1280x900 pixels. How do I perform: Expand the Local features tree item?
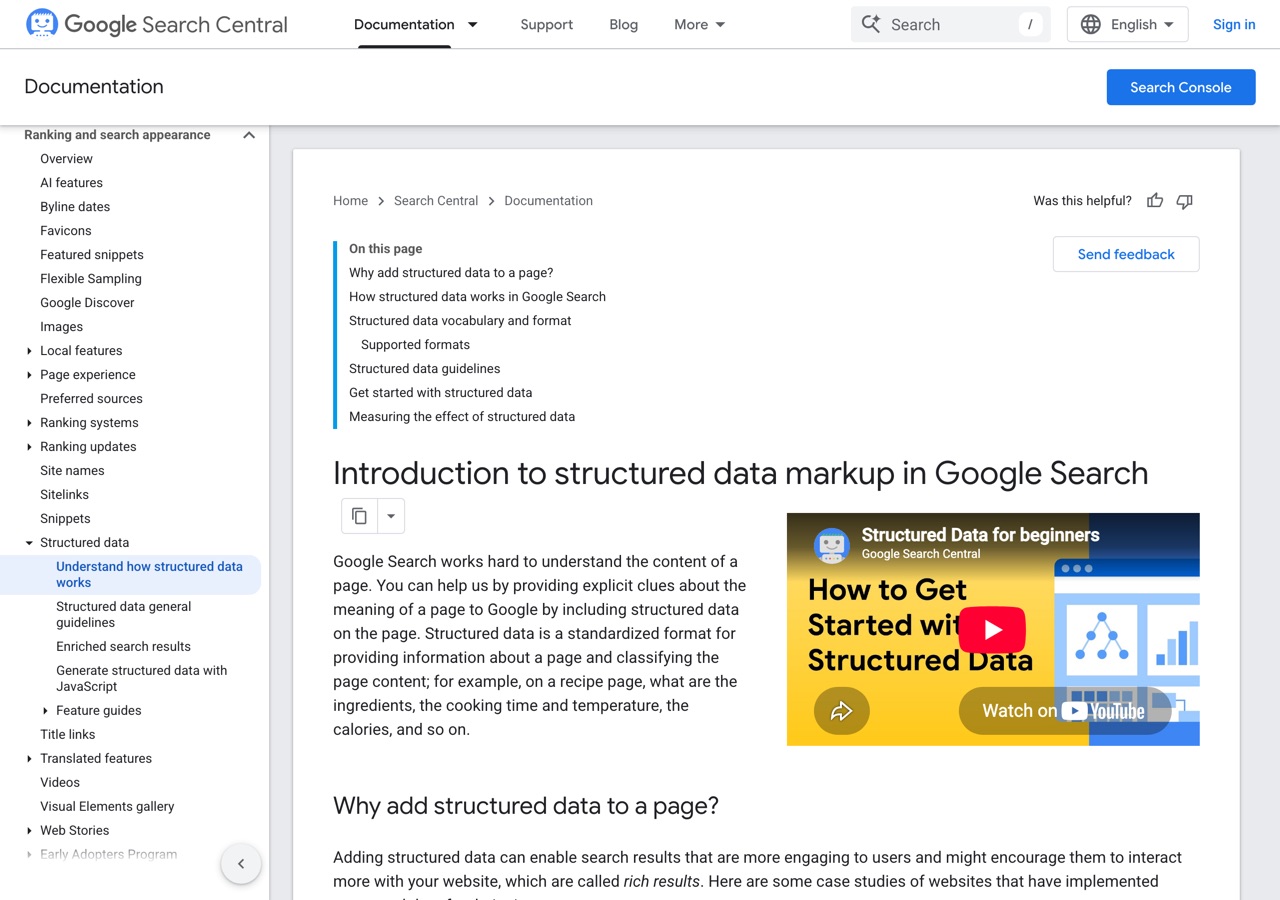click(x=29, y=351)
